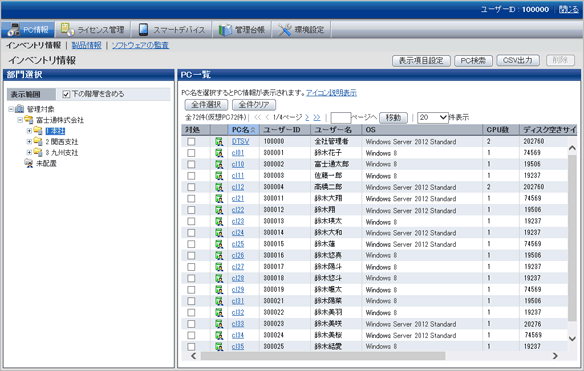Click the PC status icon for cl34
Screen dimensions: 584x371
tap(219, 335)
